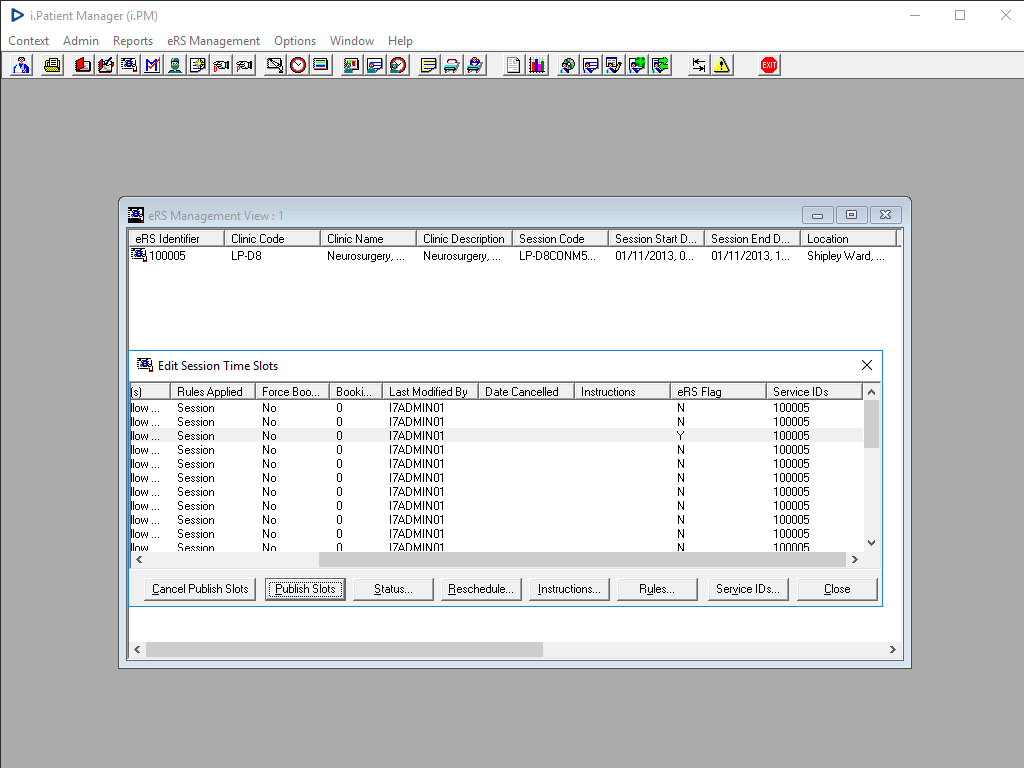Click the opposing black arrows toolbar icon
Screen dimensions: 1024x768
coord(699,65)
